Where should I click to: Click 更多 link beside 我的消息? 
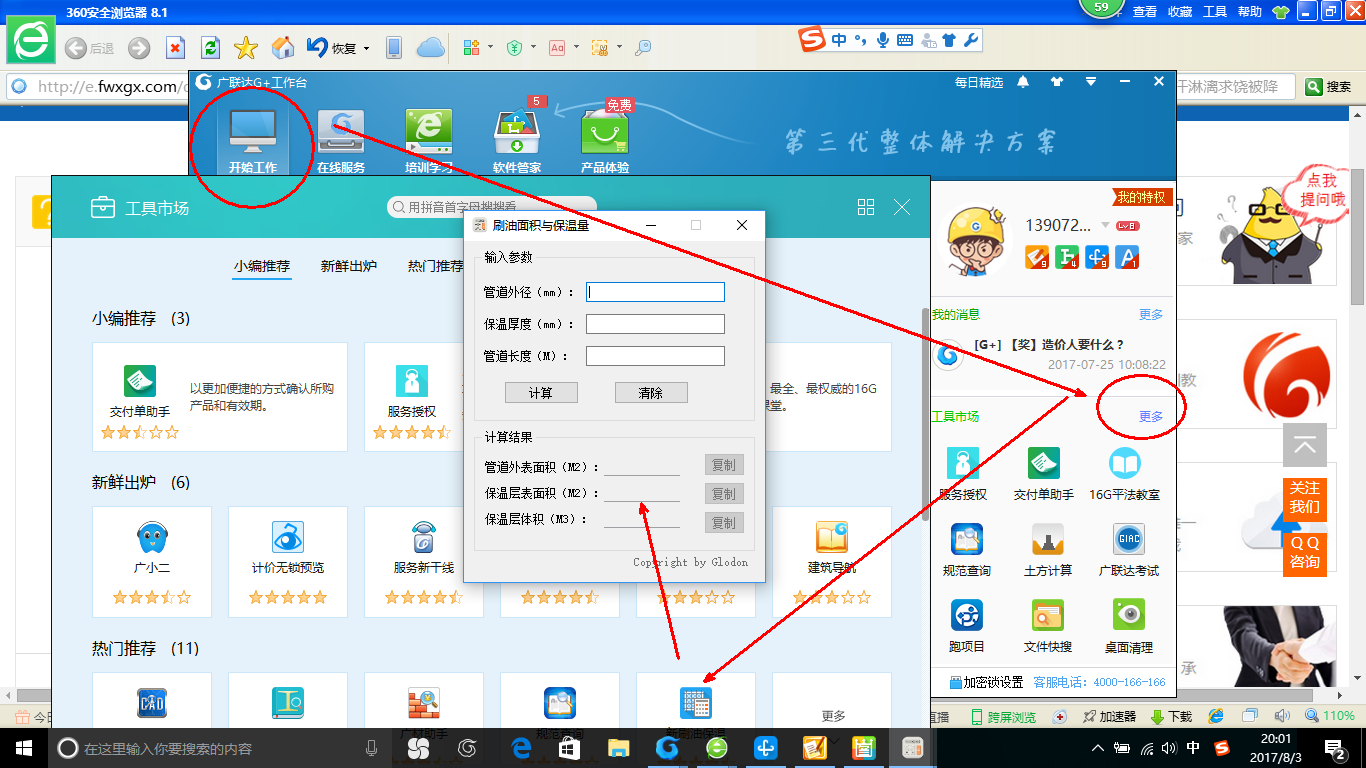tap(1151, 314)
